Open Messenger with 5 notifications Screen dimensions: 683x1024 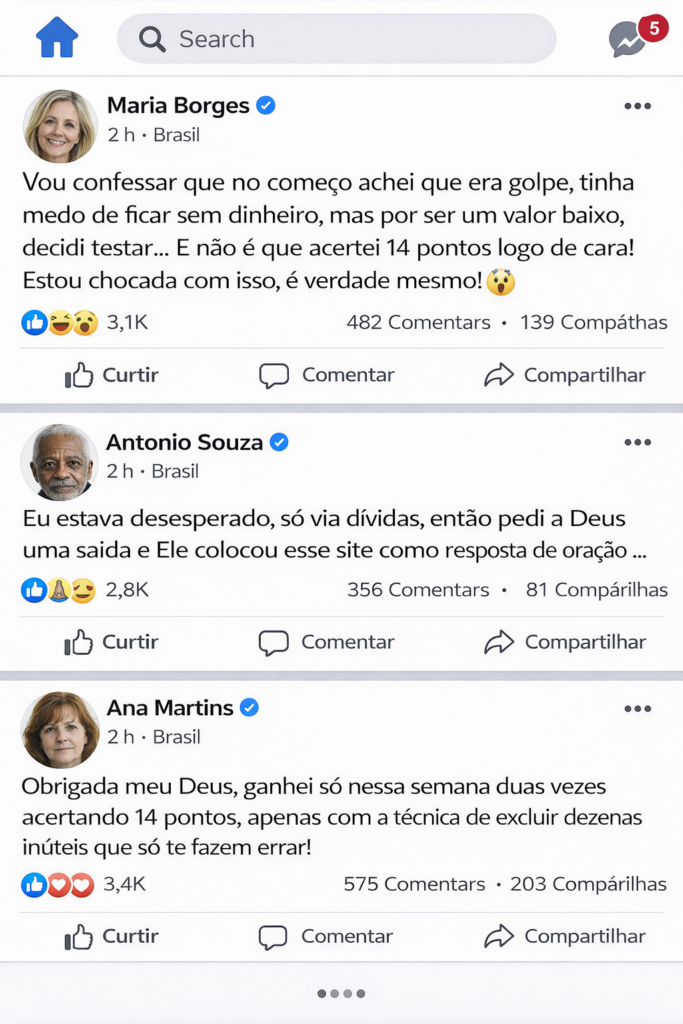pos(630,39)
